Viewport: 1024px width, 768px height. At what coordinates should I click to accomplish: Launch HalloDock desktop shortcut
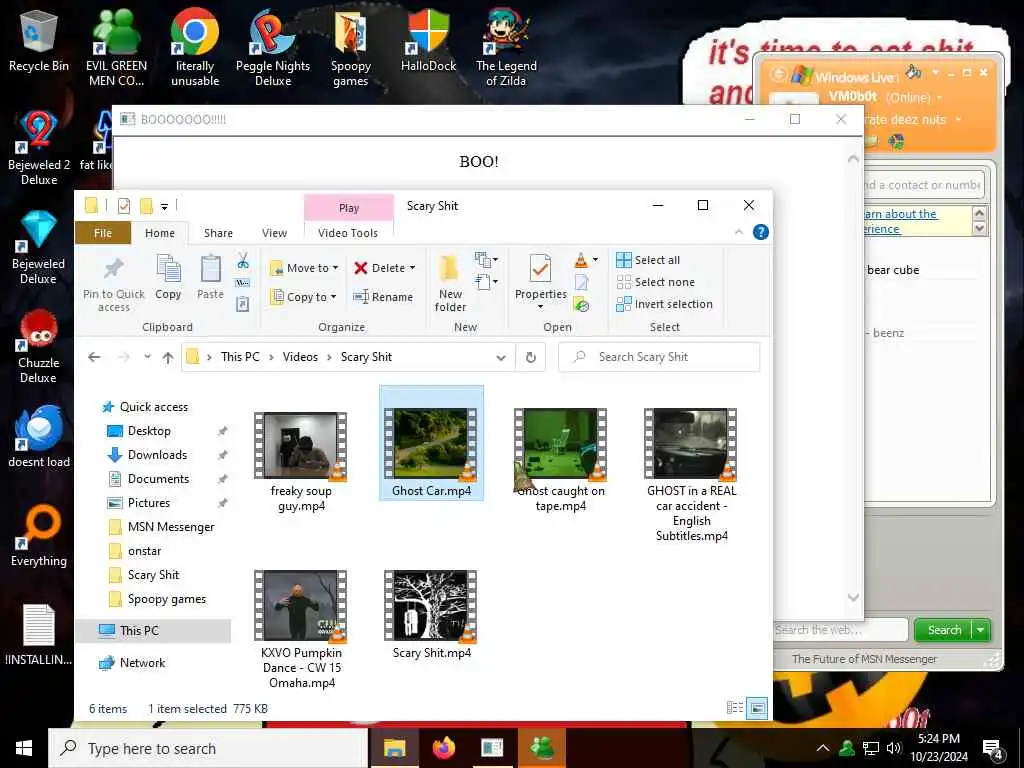pyautogui.click(x=428, y=40)
